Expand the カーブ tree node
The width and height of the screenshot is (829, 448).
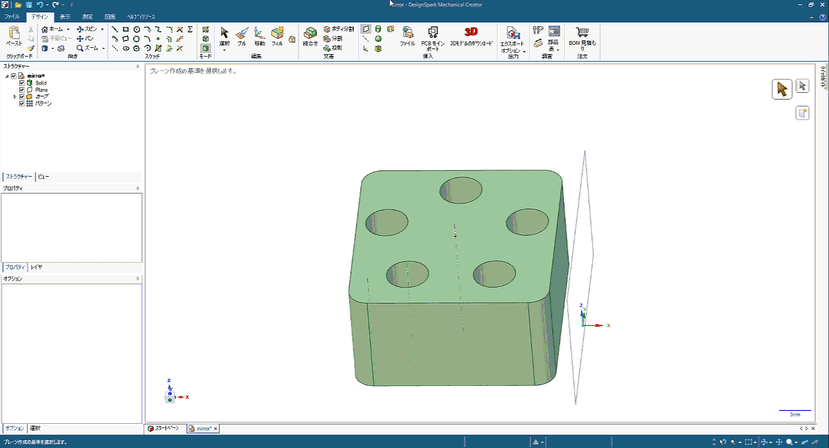coord(15,96)
